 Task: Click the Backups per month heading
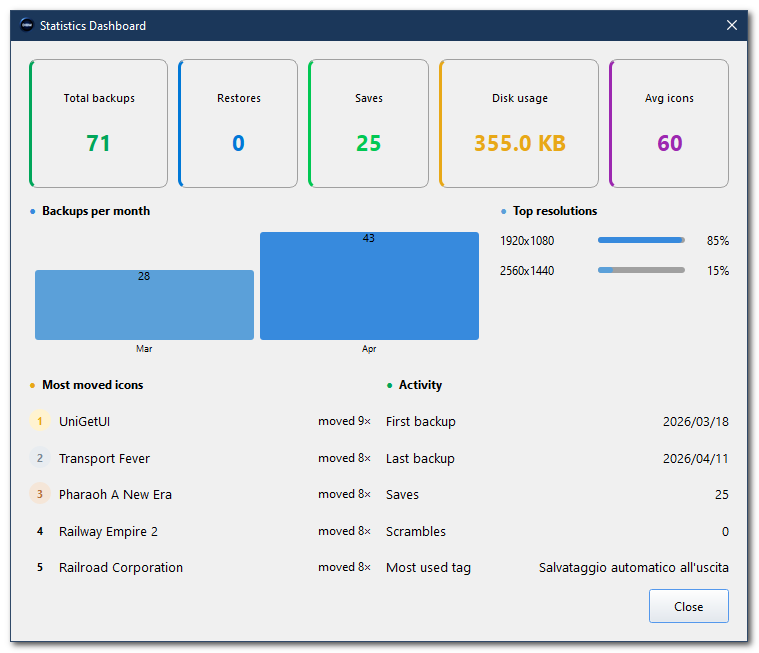coord(96,211)
